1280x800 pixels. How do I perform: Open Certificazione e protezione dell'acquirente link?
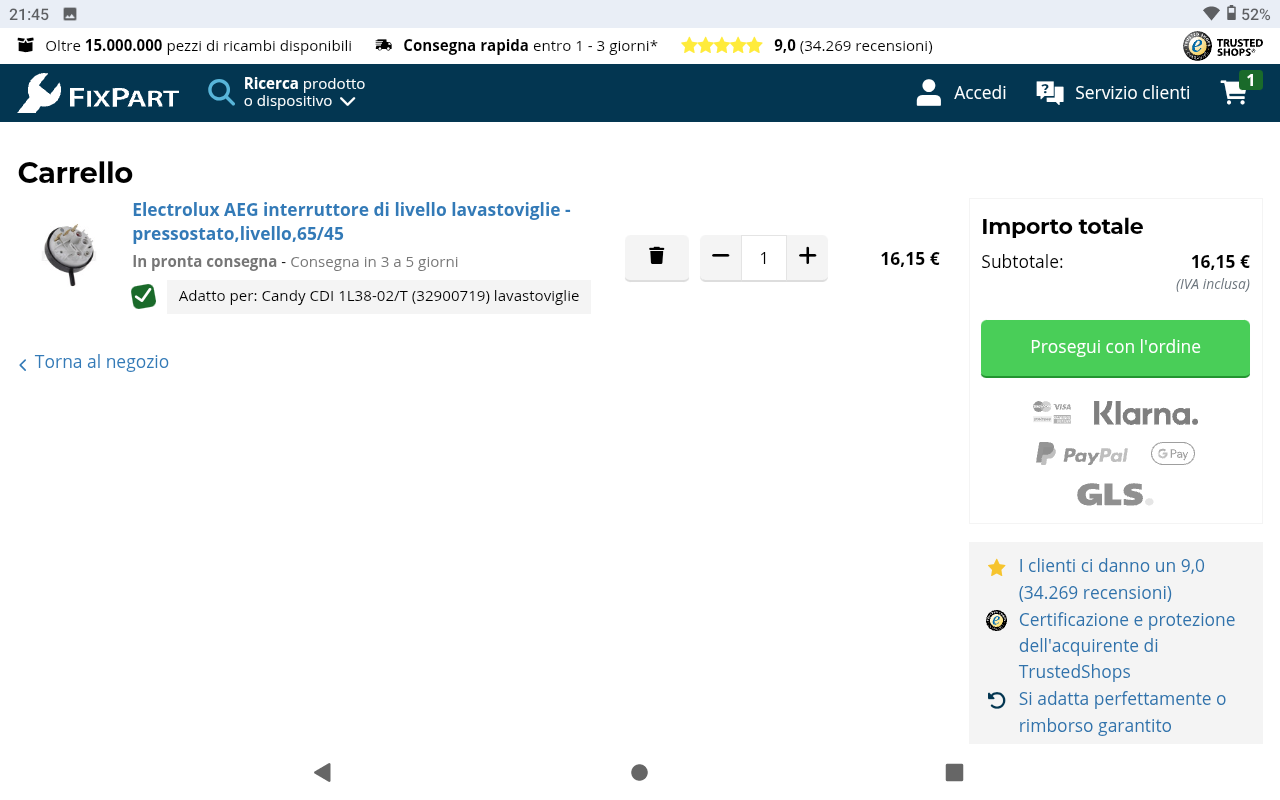1127,645
